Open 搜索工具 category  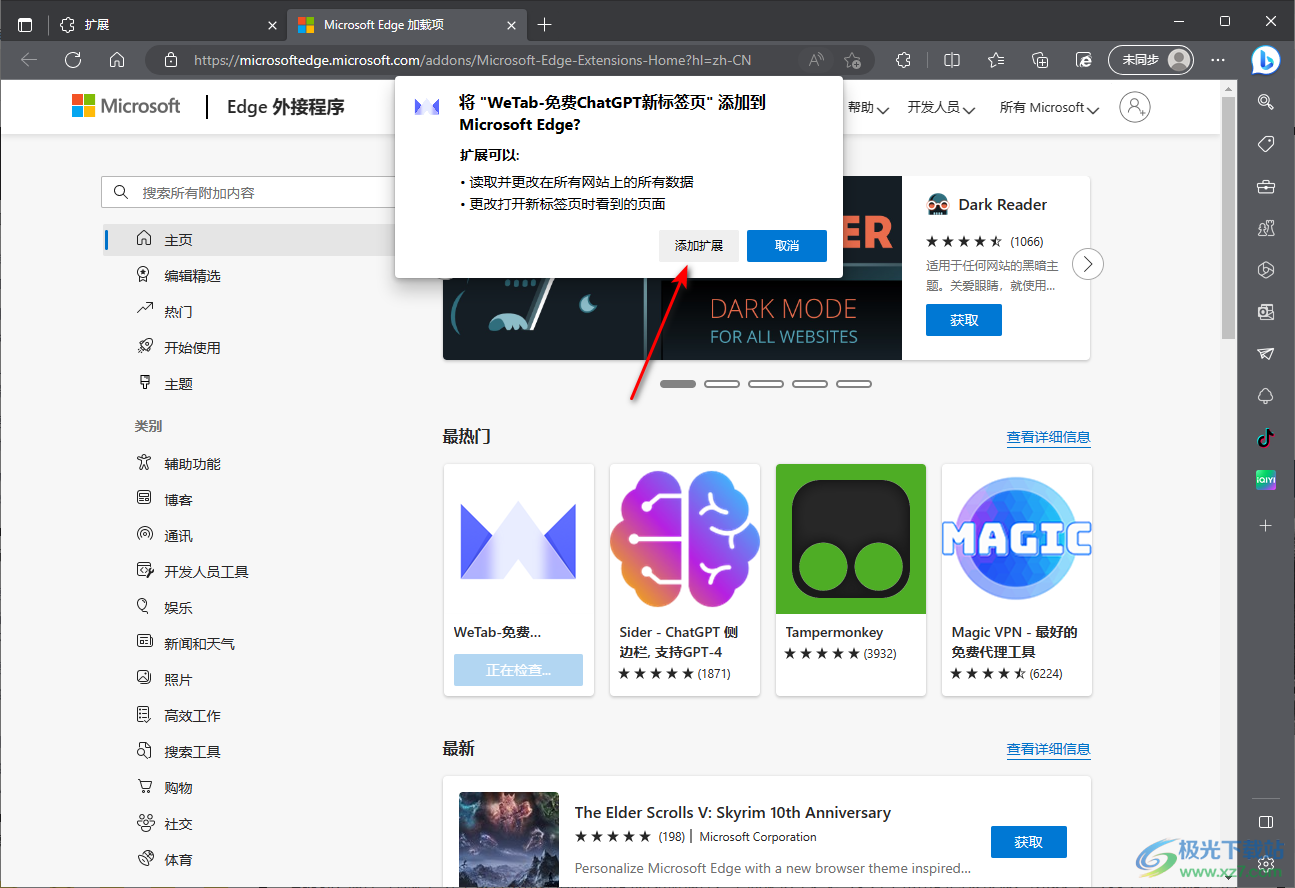click(x=192, y=752)
